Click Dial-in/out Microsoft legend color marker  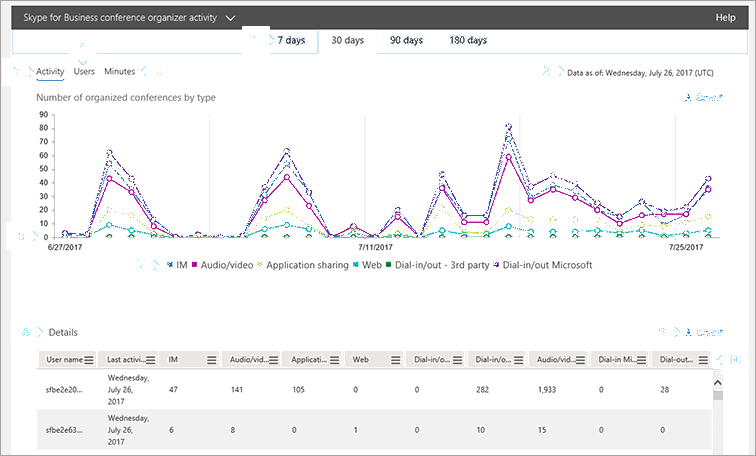click(x=496, y=265)
